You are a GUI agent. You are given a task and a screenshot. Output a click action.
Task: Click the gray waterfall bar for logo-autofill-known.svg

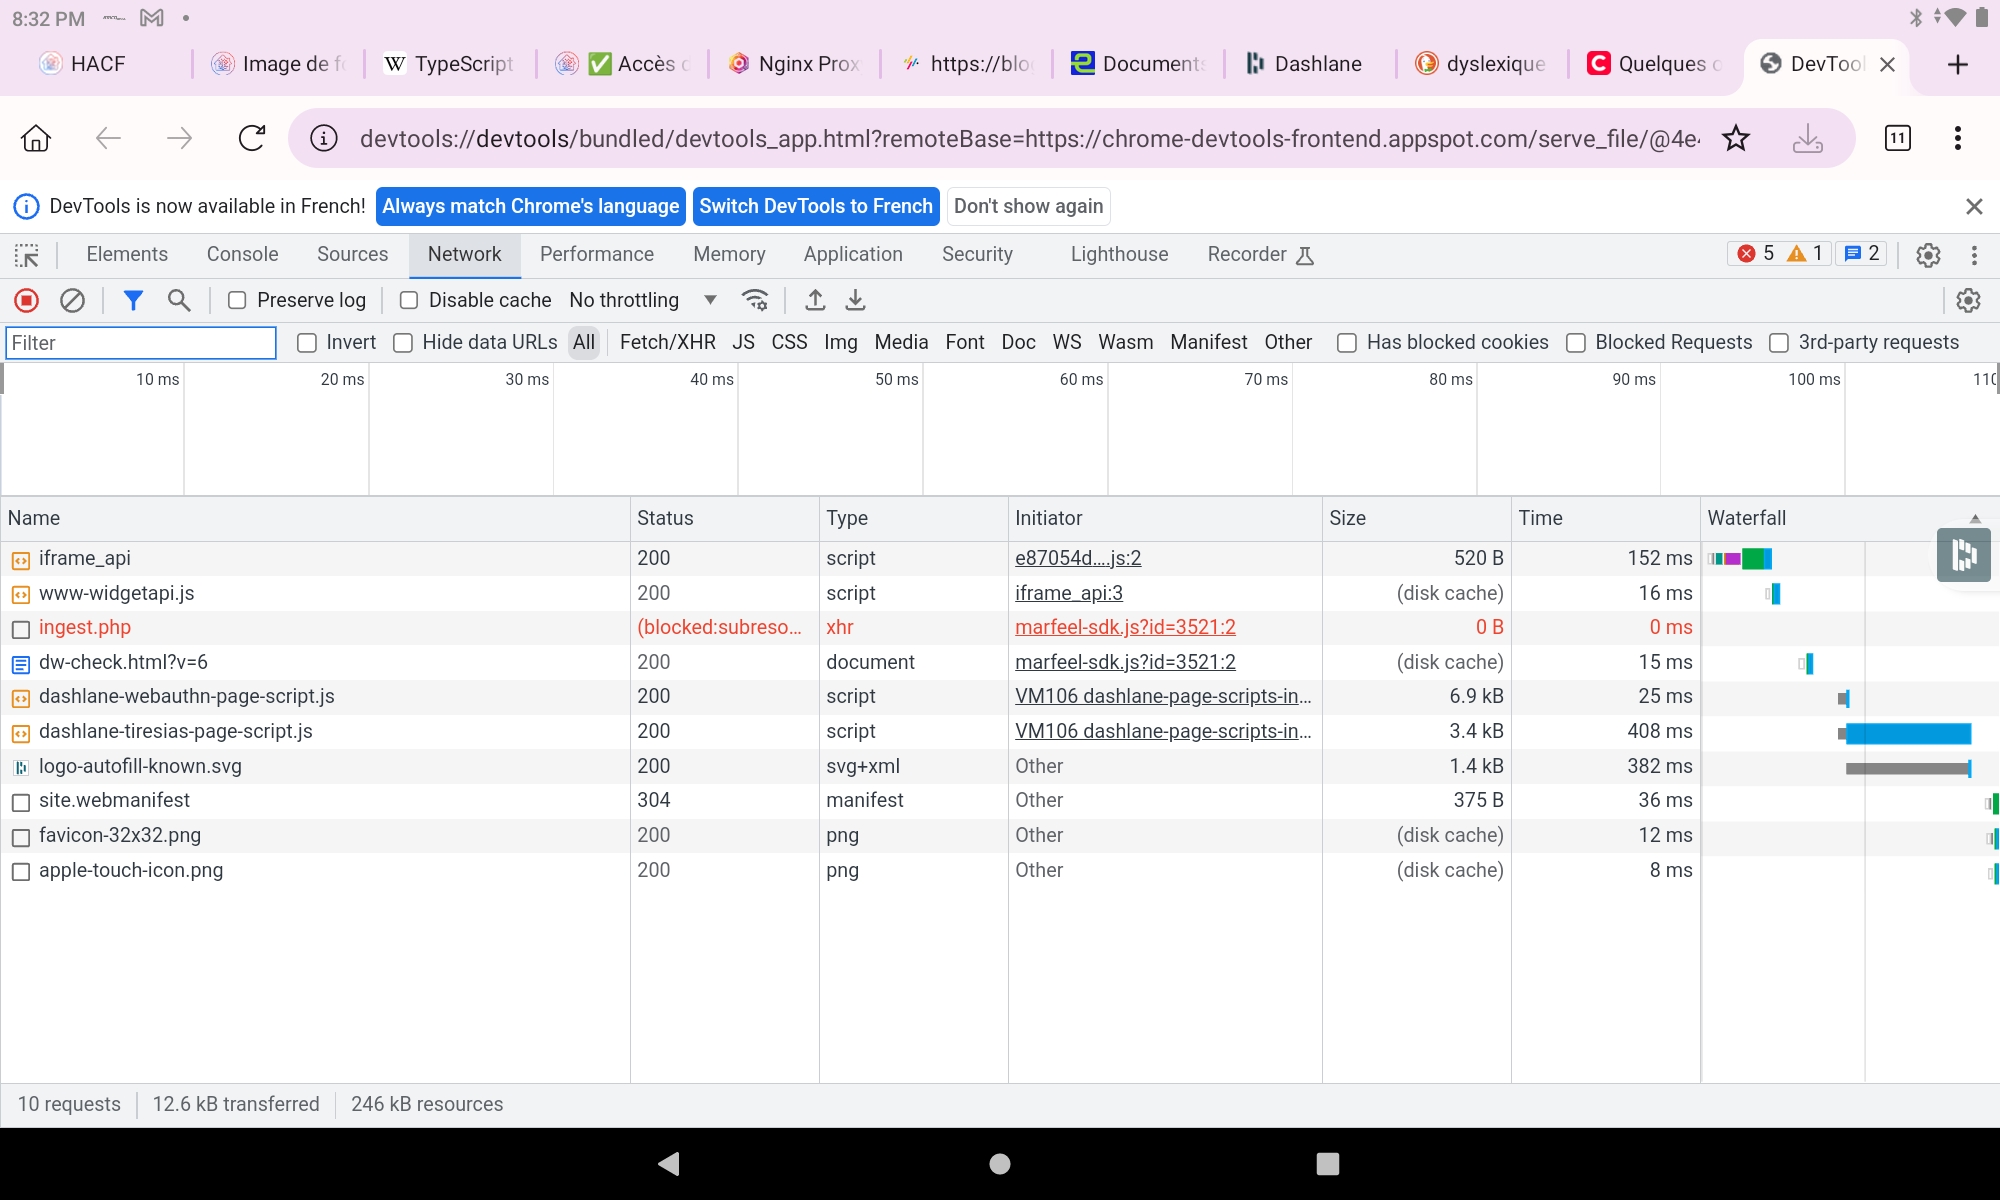point(1907,768)
